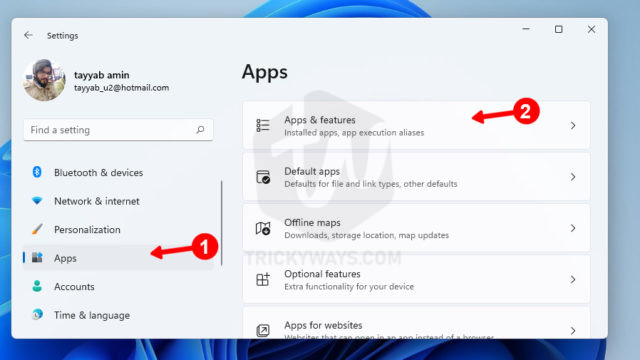640x360 pixels.
Task: Open Default apps
Action: 416,177
